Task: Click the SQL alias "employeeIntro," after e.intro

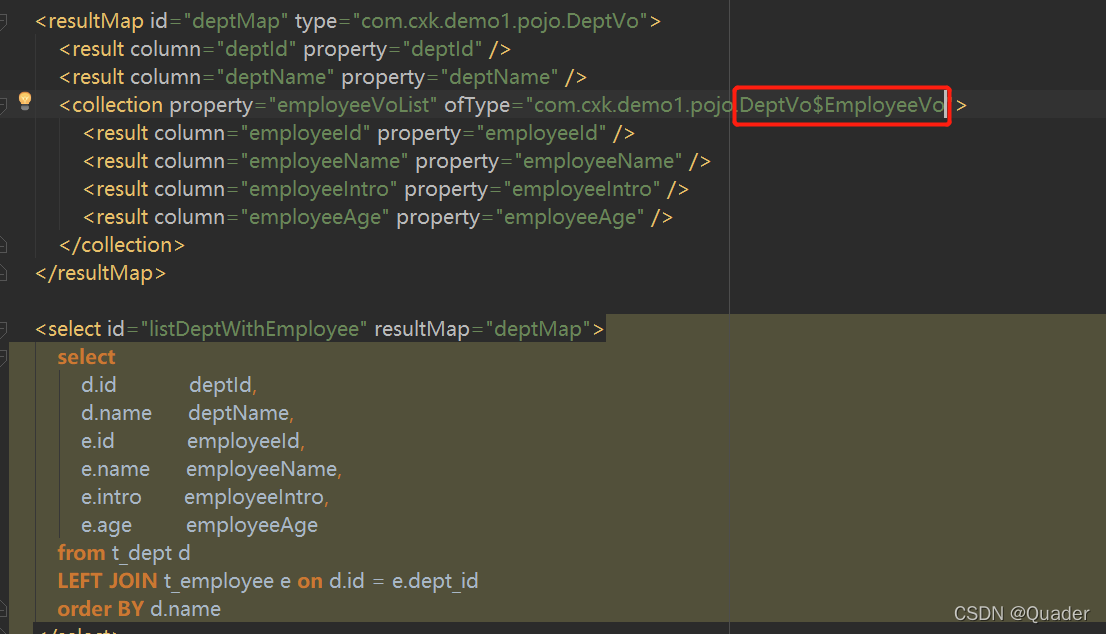Action: [257, 497]
